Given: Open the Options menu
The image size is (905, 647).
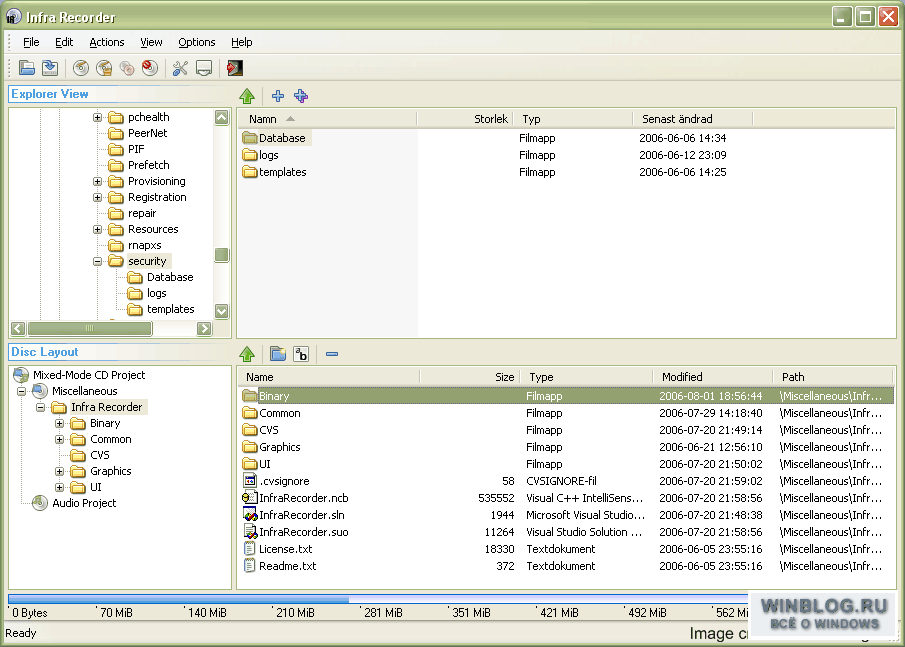Looking at the screenshot, I should coord(196,42).
